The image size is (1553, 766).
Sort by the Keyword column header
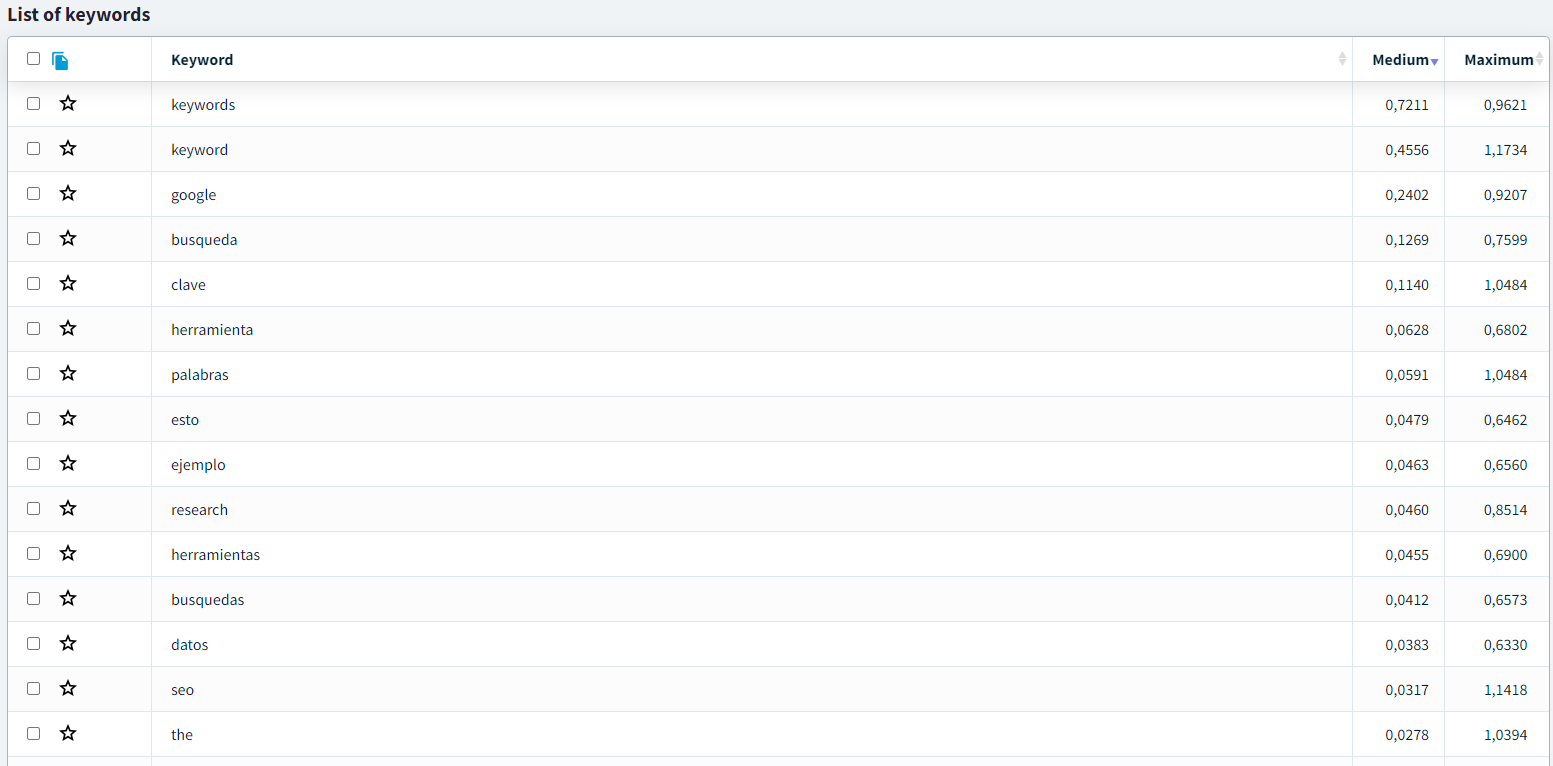202,60
